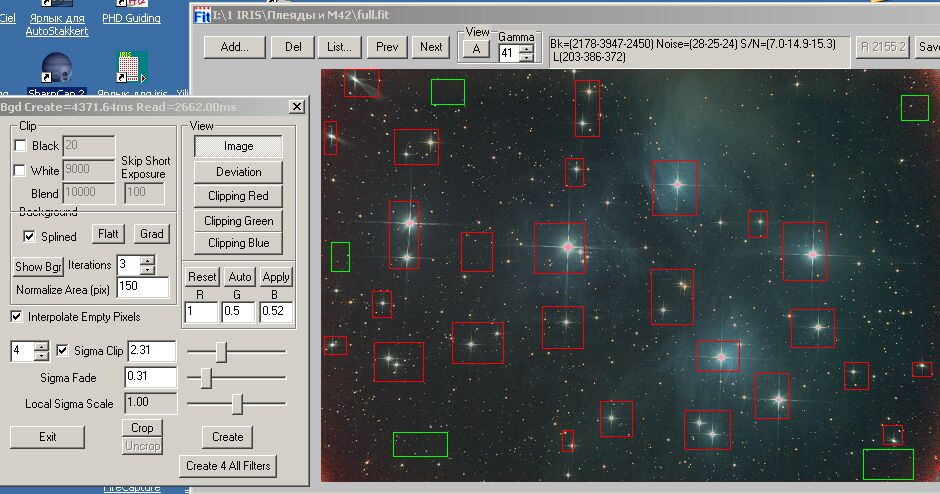Click the Auto color balance button
This screenshot has height=494, width=940.
[x=240, y=277]
